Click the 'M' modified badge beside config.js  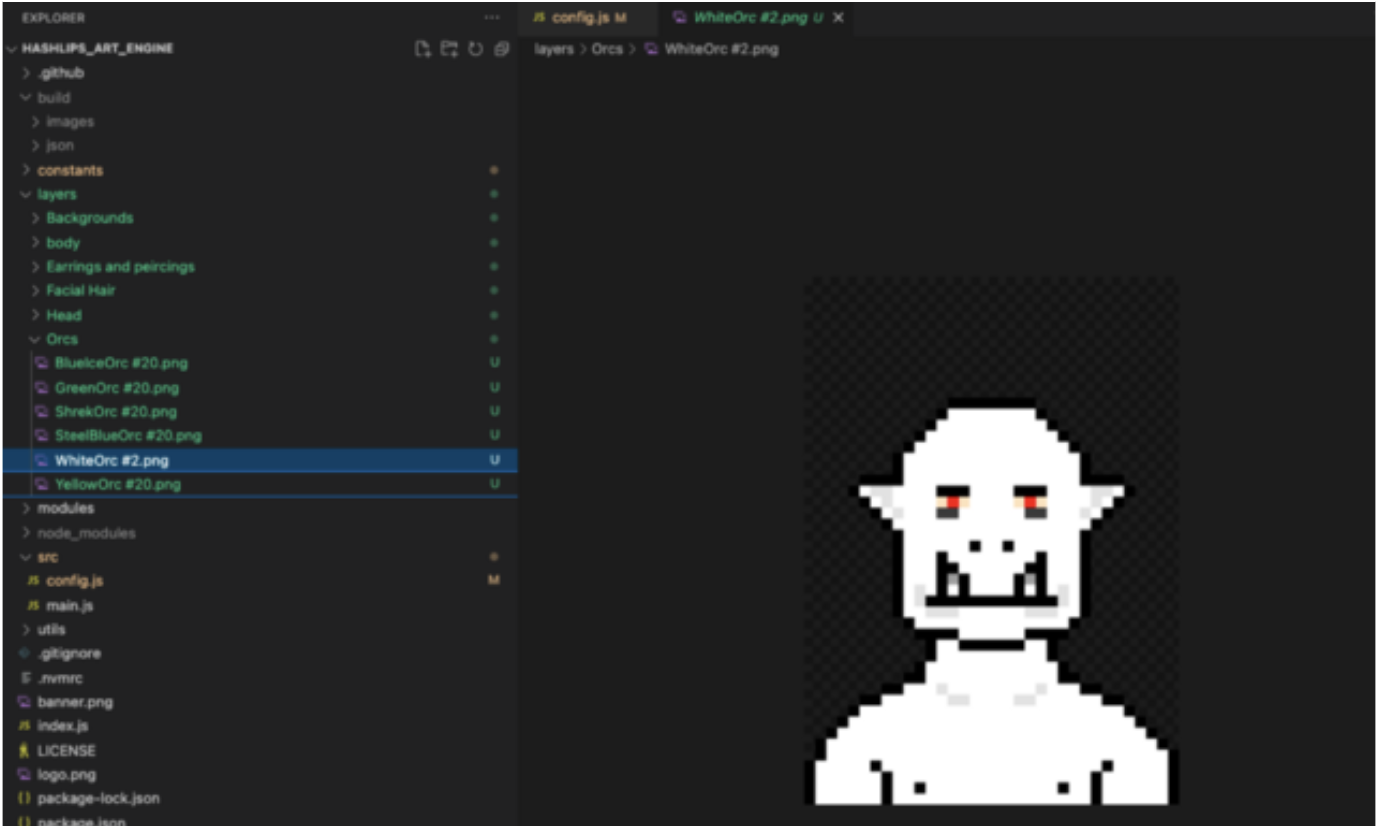(494, 581)
